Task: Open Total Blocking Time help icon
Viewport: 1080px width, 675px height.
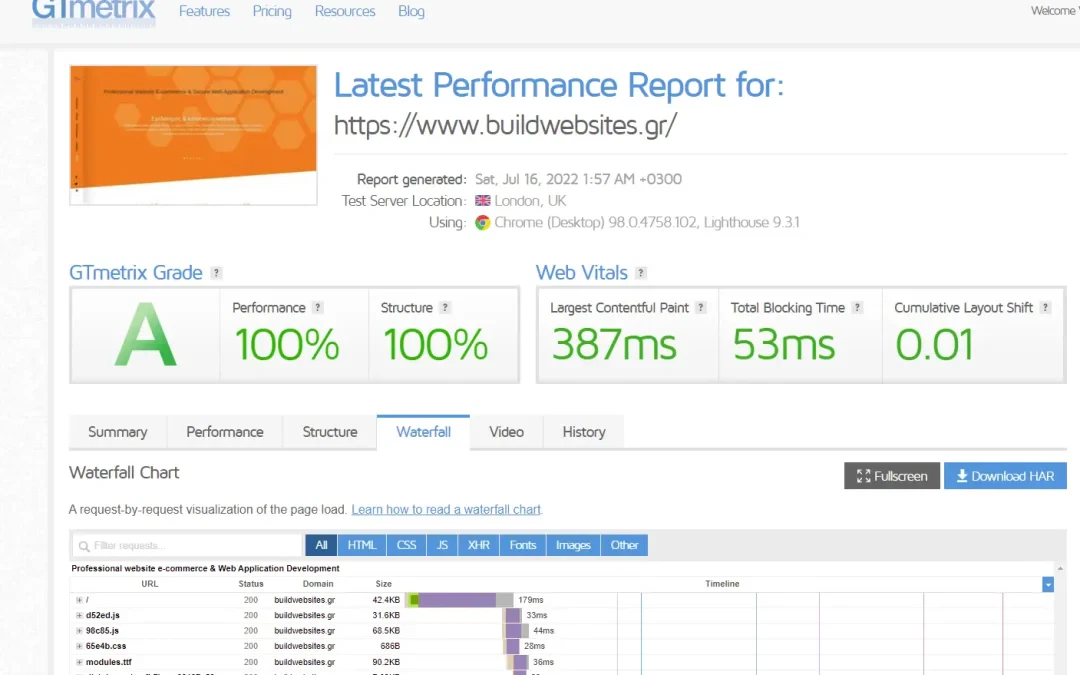Action: 857,308
